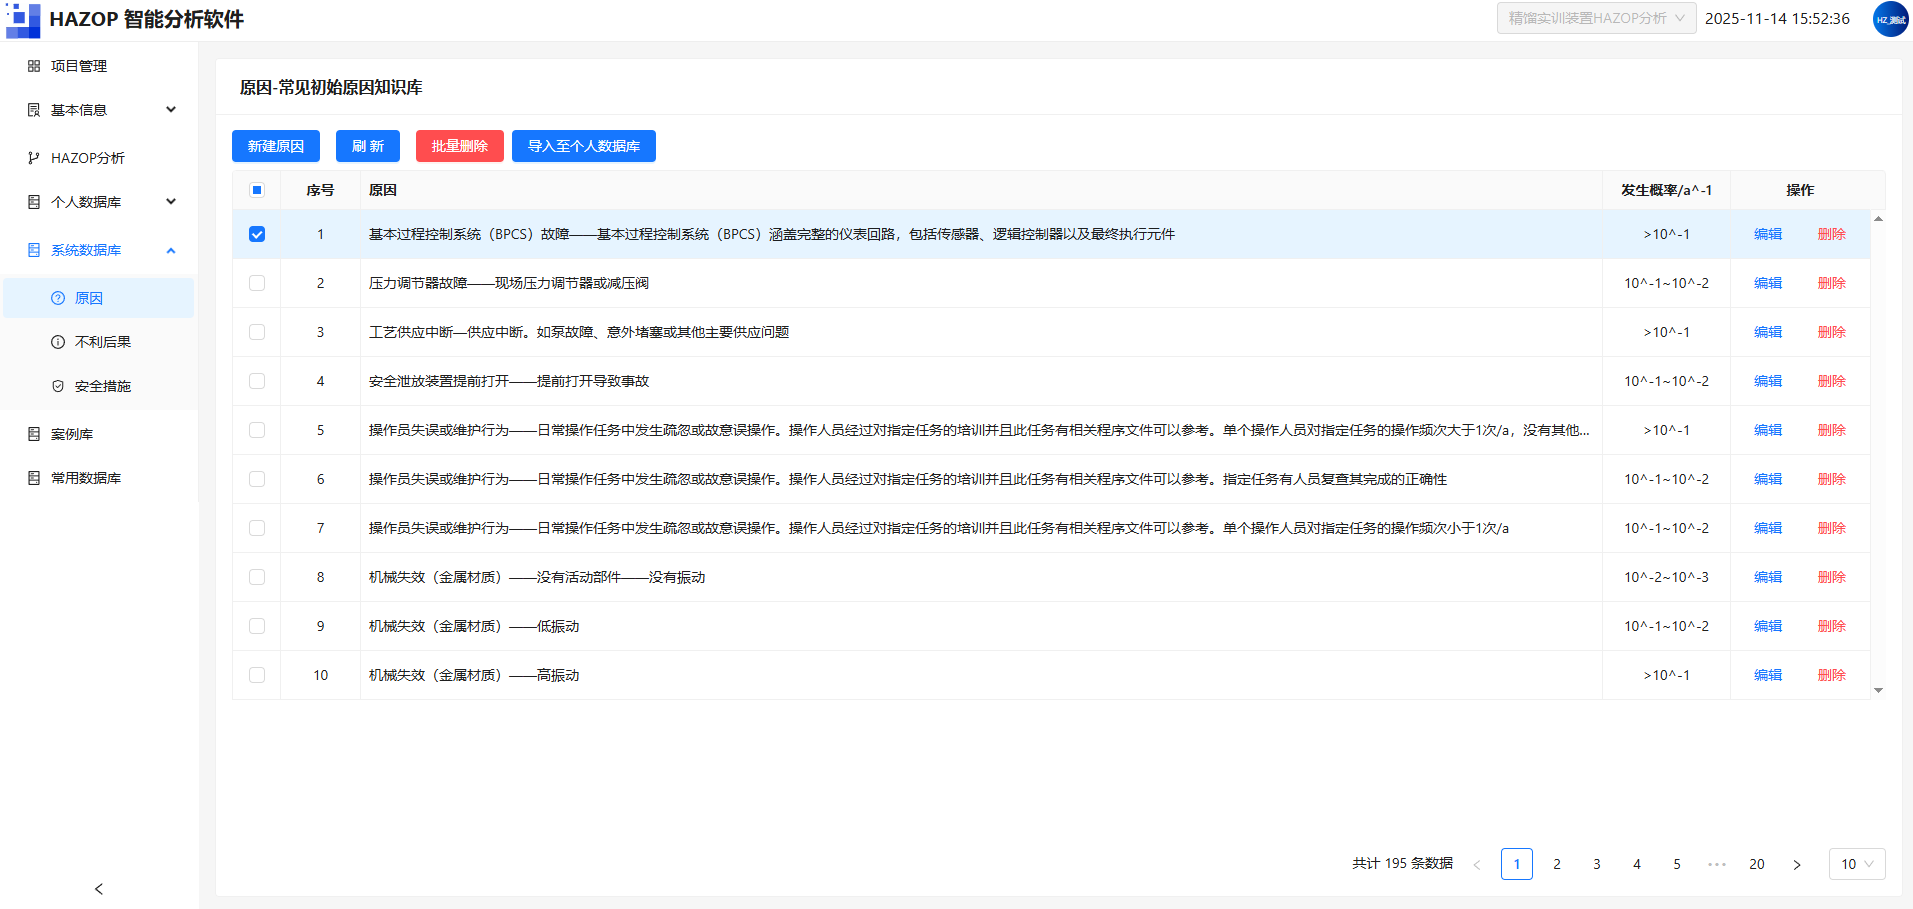Collapse the sidebar with bottom arrow icon

(98, 889)
